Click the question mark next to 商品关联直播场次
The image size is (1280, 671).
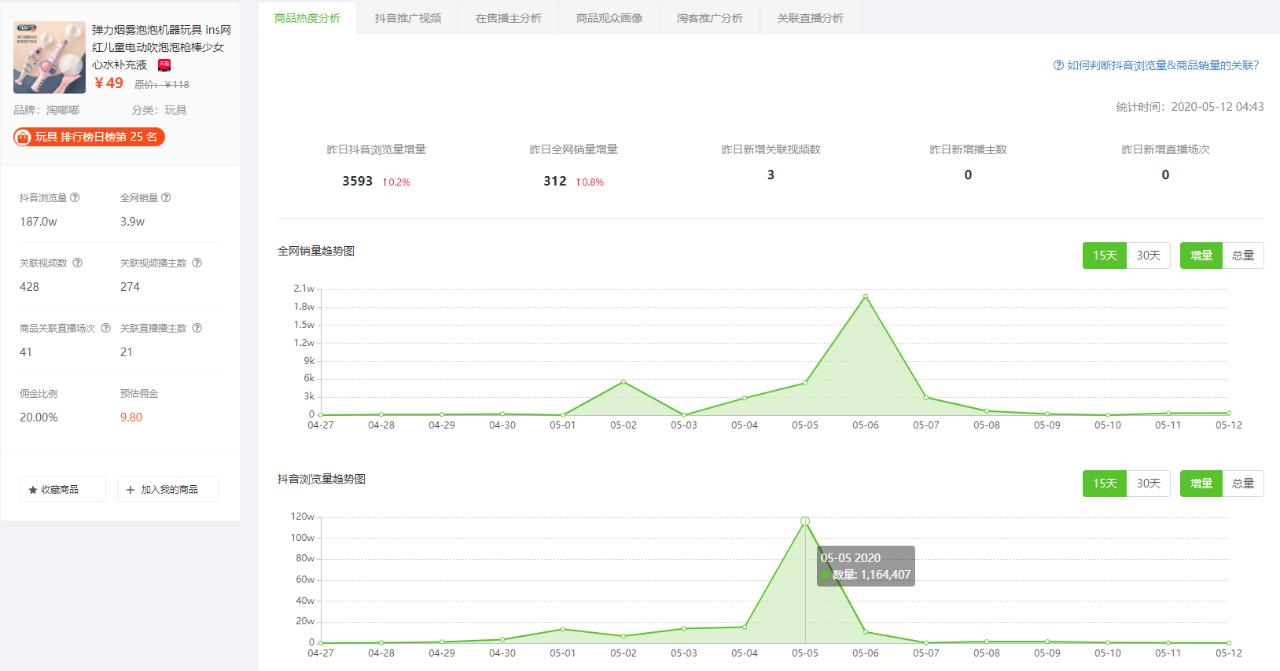(105, 327)
